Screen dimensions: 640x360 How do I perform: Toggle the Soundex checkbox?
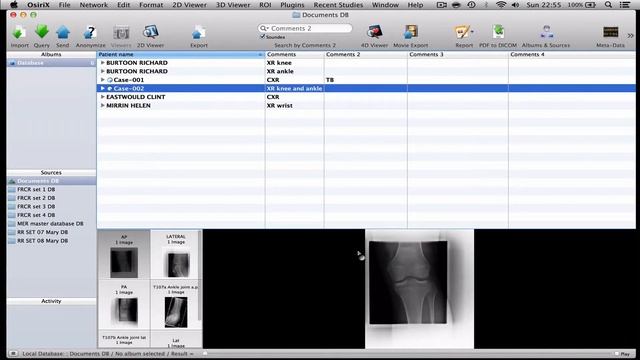pos(263,37)
